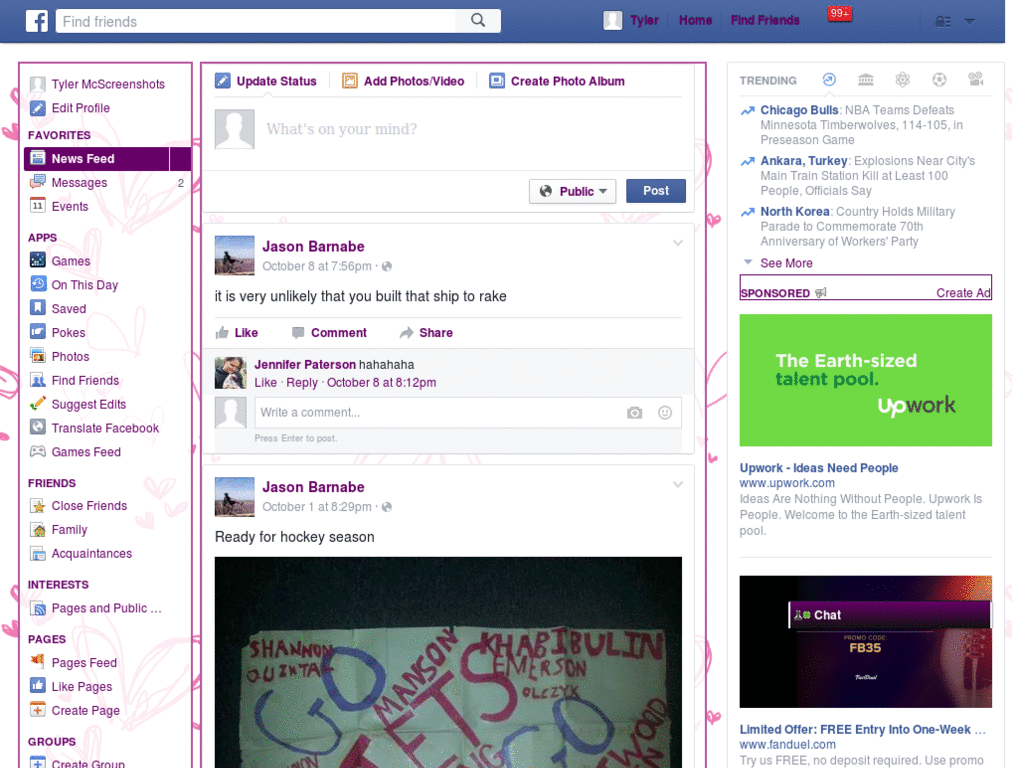Click the Photos icon in sidebar

[38, 356]
